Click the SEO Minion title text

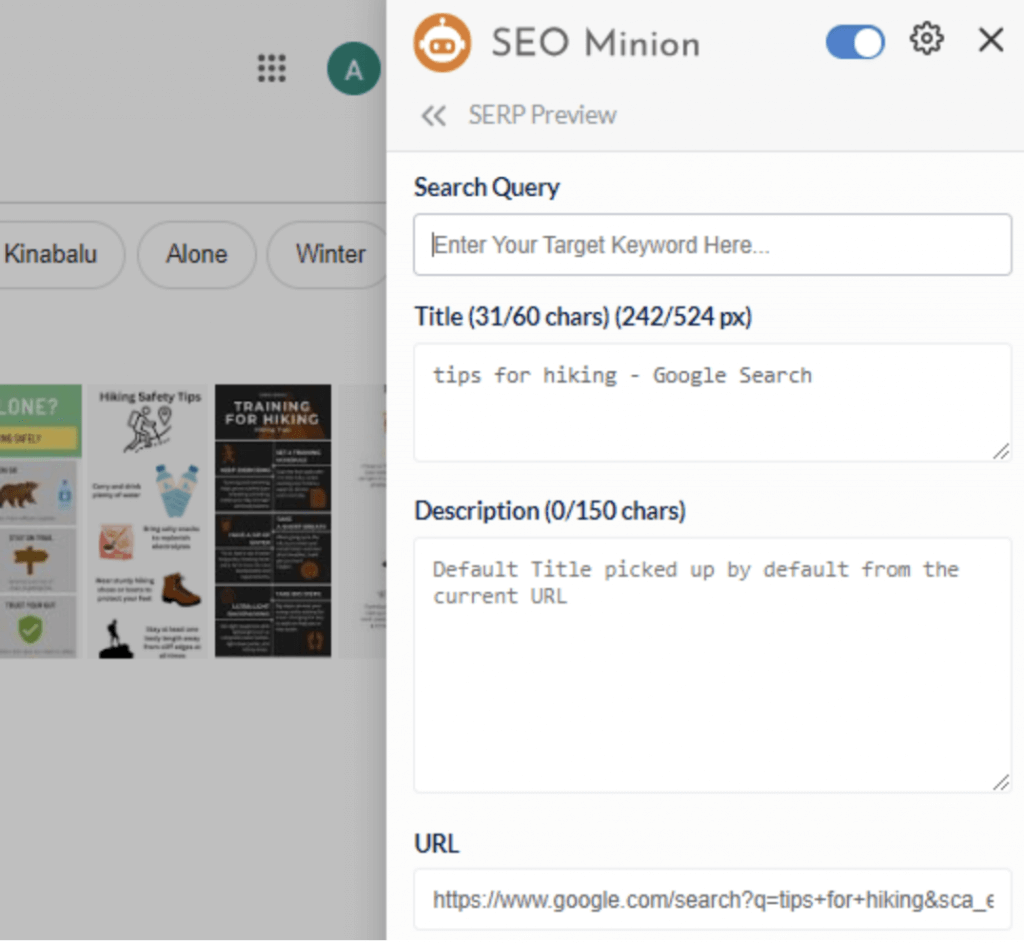click(x=596, y=43)
